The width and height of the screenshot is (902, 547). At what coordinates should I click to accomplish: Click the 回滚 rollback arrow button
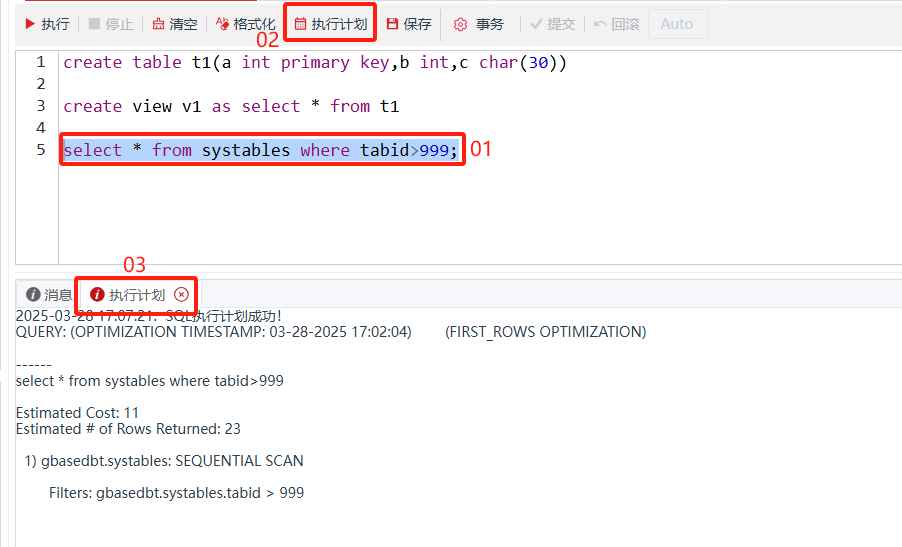pos(600,24)
